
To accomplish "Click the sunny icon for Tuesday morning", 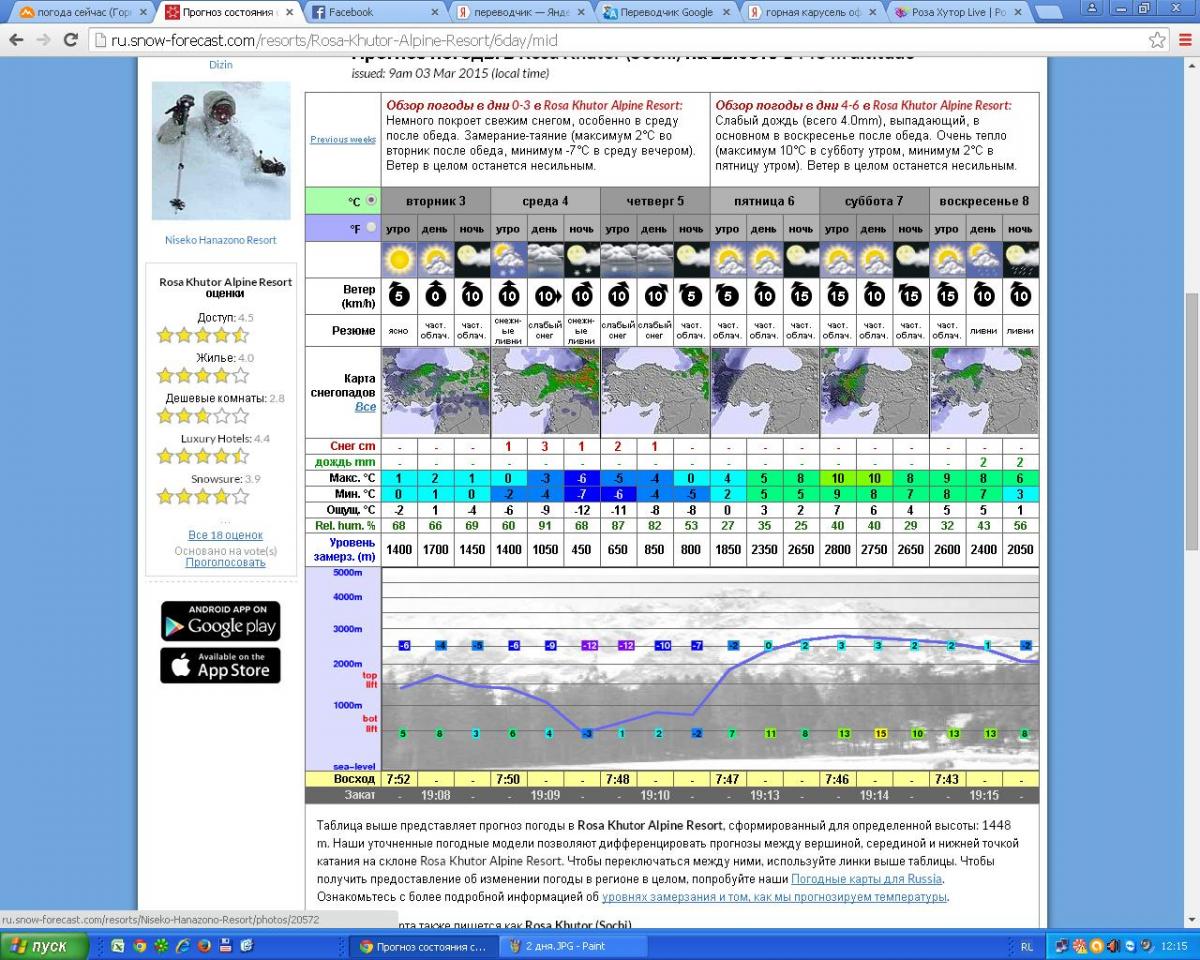I will [399, 260].
